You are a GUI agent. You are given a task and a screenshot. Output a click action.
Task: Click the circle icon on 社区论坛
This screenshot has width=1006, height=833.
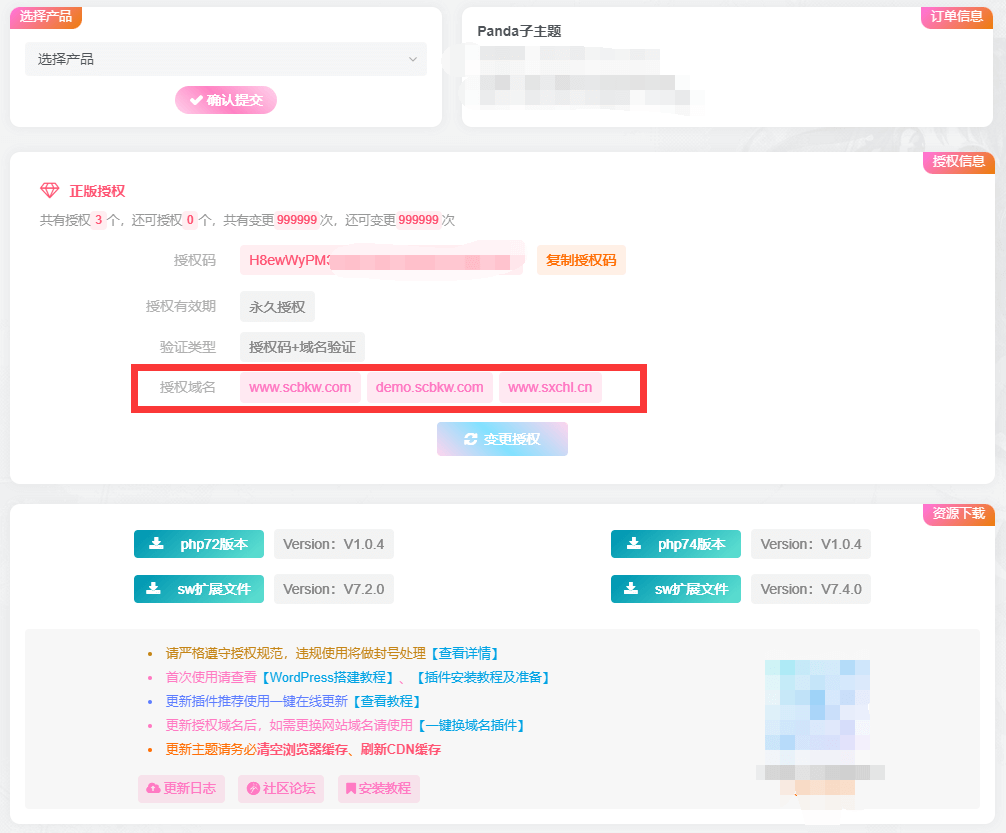tap(253, 789)
